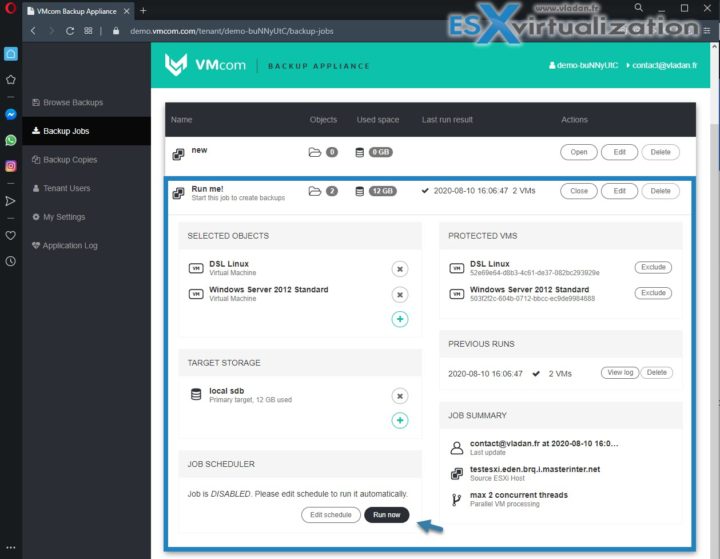The height and width of the screenshot is (559, 720).
Task: Open Opera menu logo icon
Action: pos(10,8)
